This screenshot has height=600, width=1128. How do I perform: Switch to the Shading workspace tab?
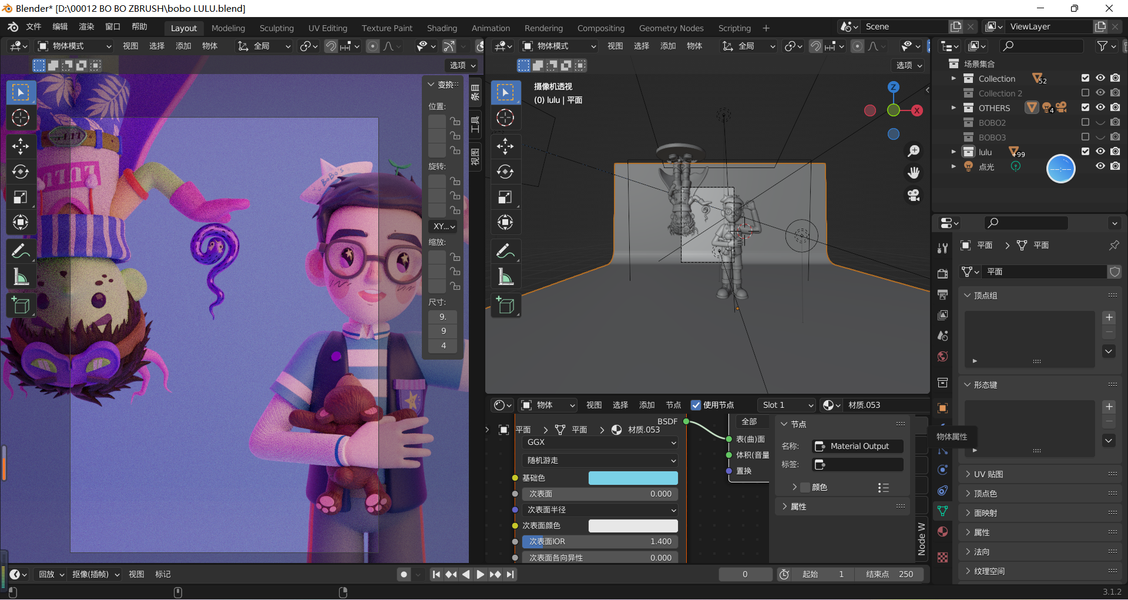coord(442,28)
